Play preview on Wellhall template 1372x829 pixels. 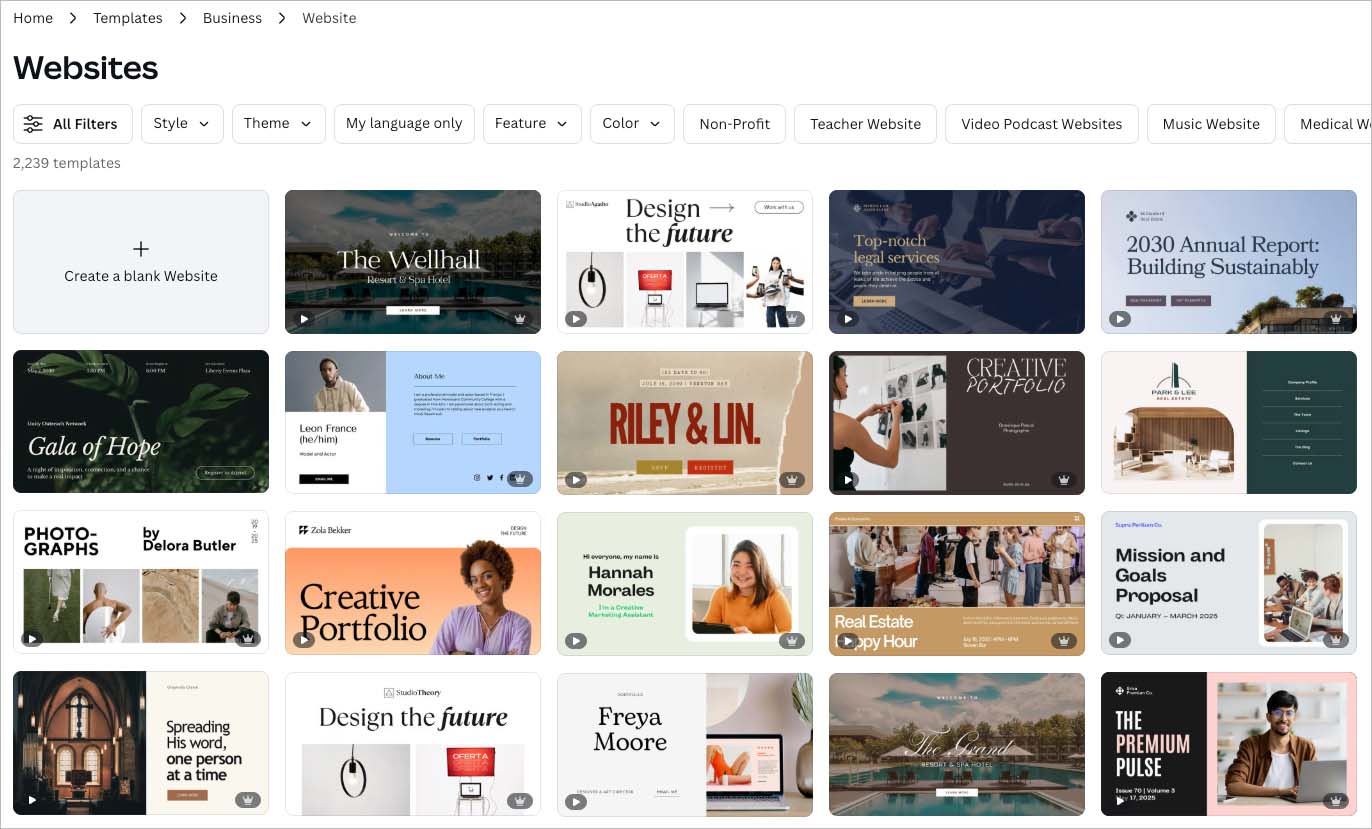click(304, 319)
